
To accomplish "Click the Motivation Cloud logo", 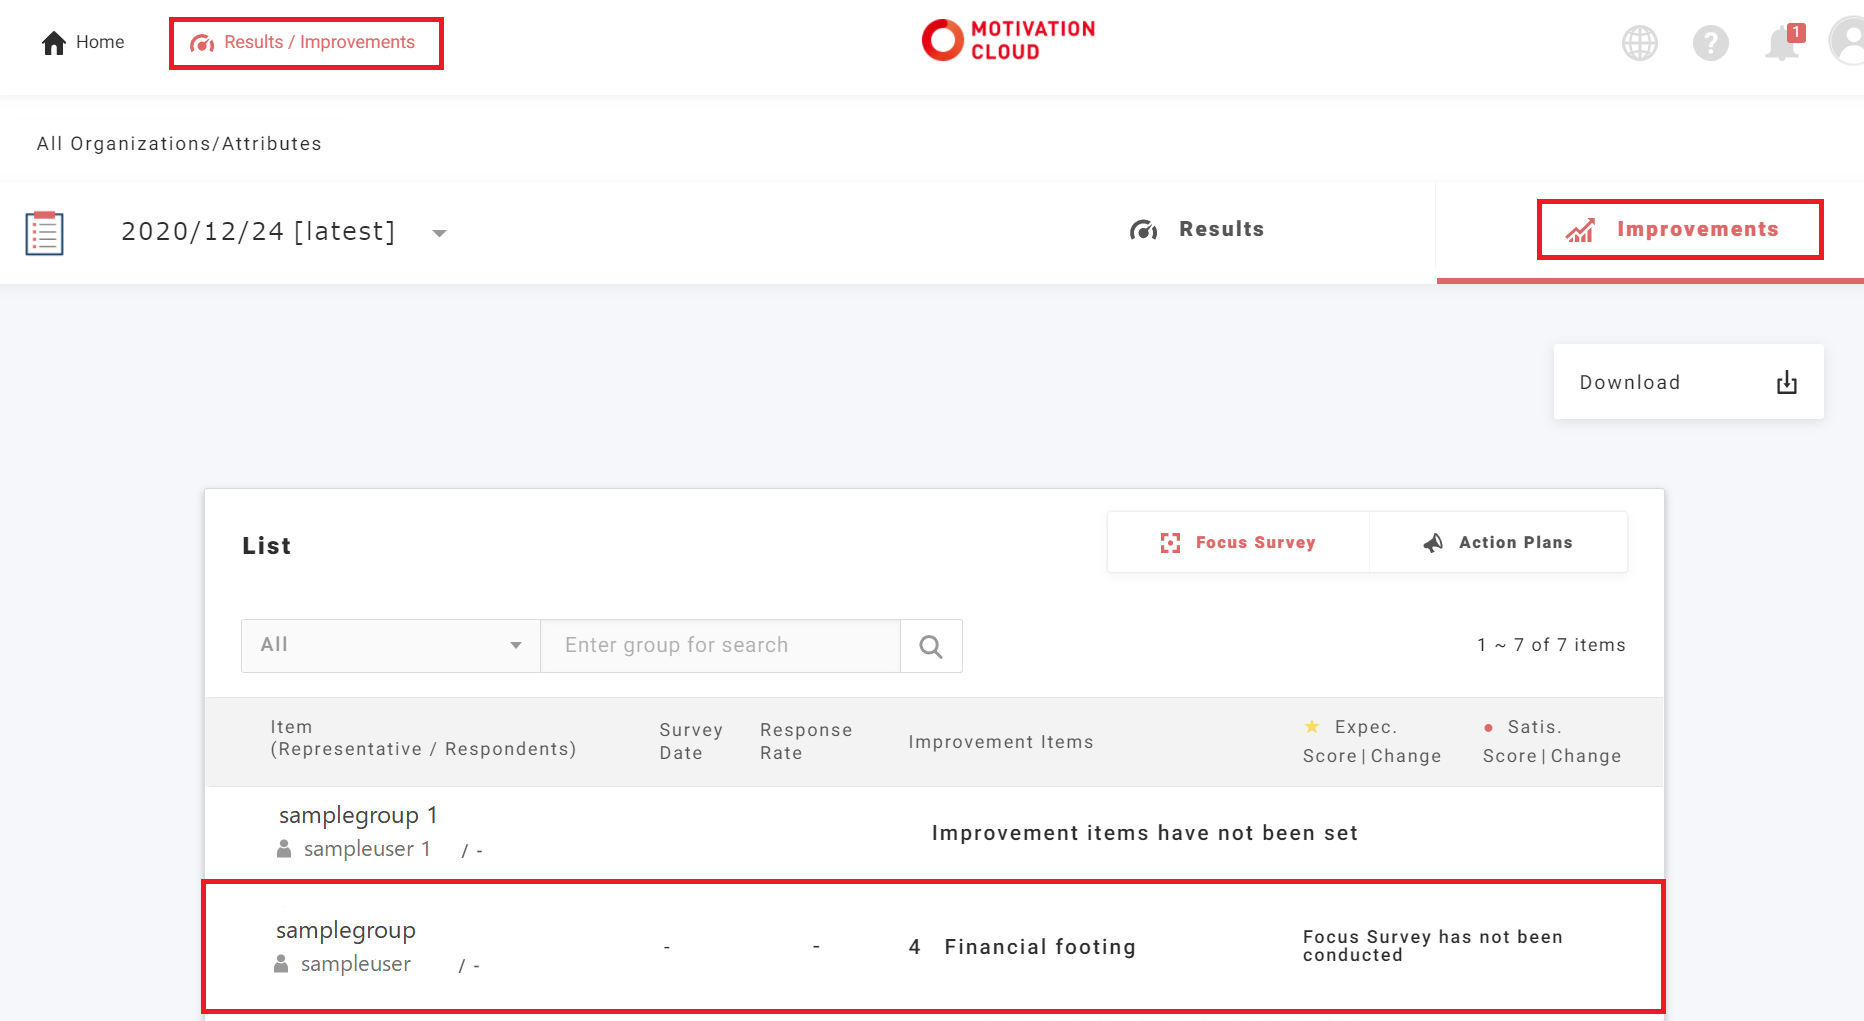I will click(1007, 41).
